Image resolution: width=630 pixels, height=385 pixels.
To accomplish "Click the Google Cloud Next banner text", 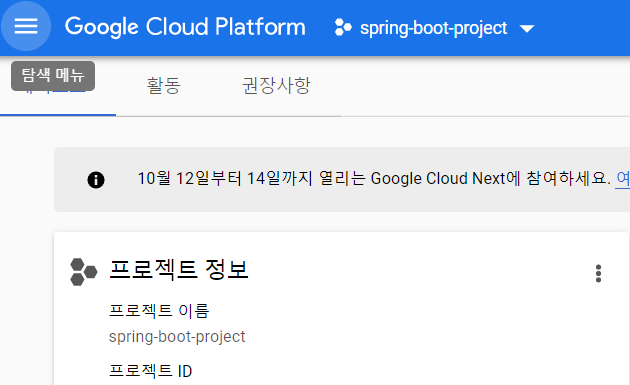I will coord(374,178).
